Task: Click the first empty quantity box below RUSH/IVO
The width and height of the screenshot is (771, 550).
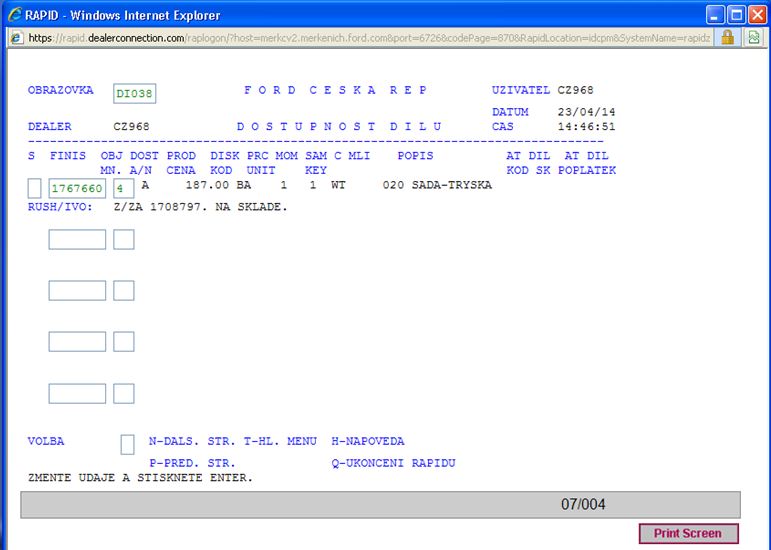Action: coord(123,239)
